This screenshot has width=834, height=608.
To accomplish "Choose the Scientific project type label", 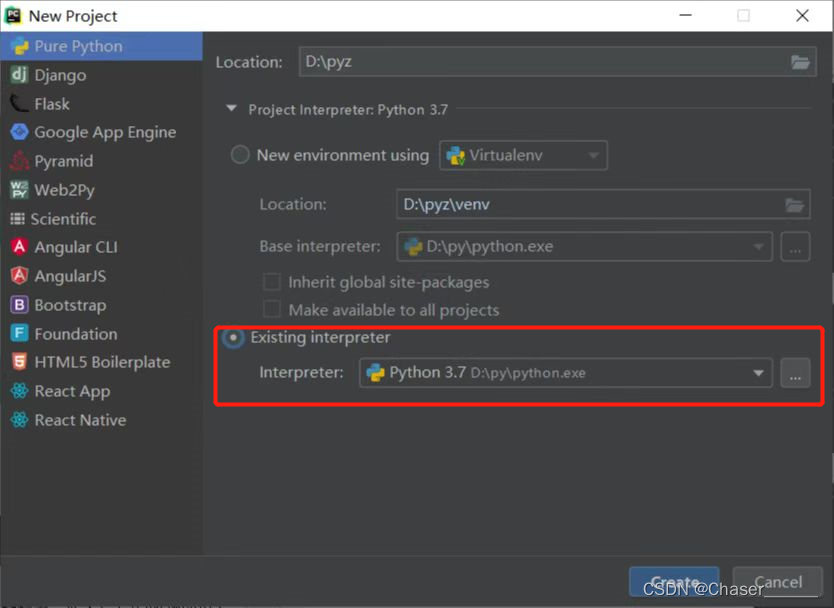I will tap(63, 219).
